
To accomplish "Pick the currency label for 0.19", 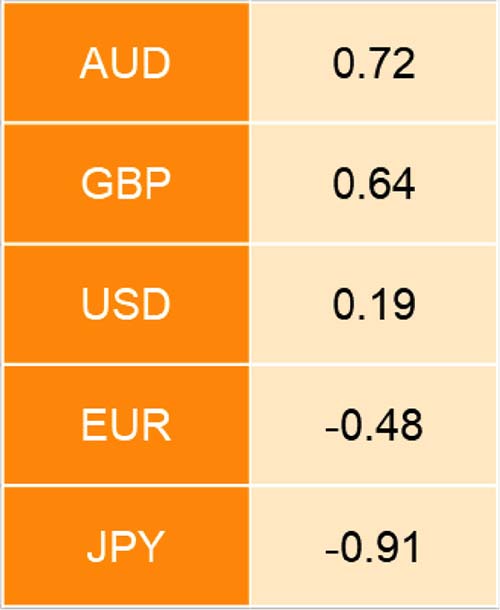I will click(126, 304).
